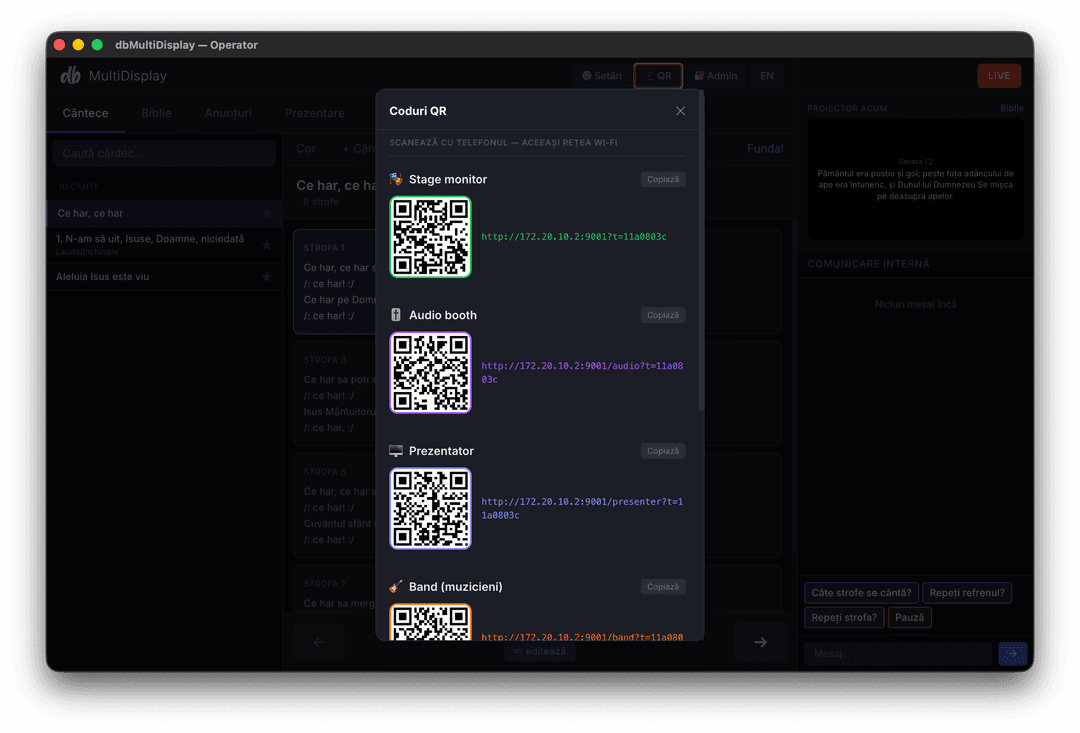Screen dimensions: 1080x733
Task: Send quick message Câte strofe se cântă?
Action: (861, 592)
